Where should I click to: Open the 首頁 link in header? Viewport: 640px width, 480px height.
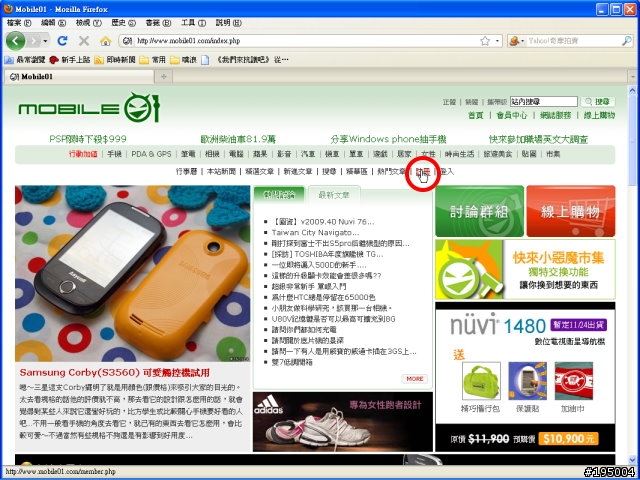click(x=476, y=116)
